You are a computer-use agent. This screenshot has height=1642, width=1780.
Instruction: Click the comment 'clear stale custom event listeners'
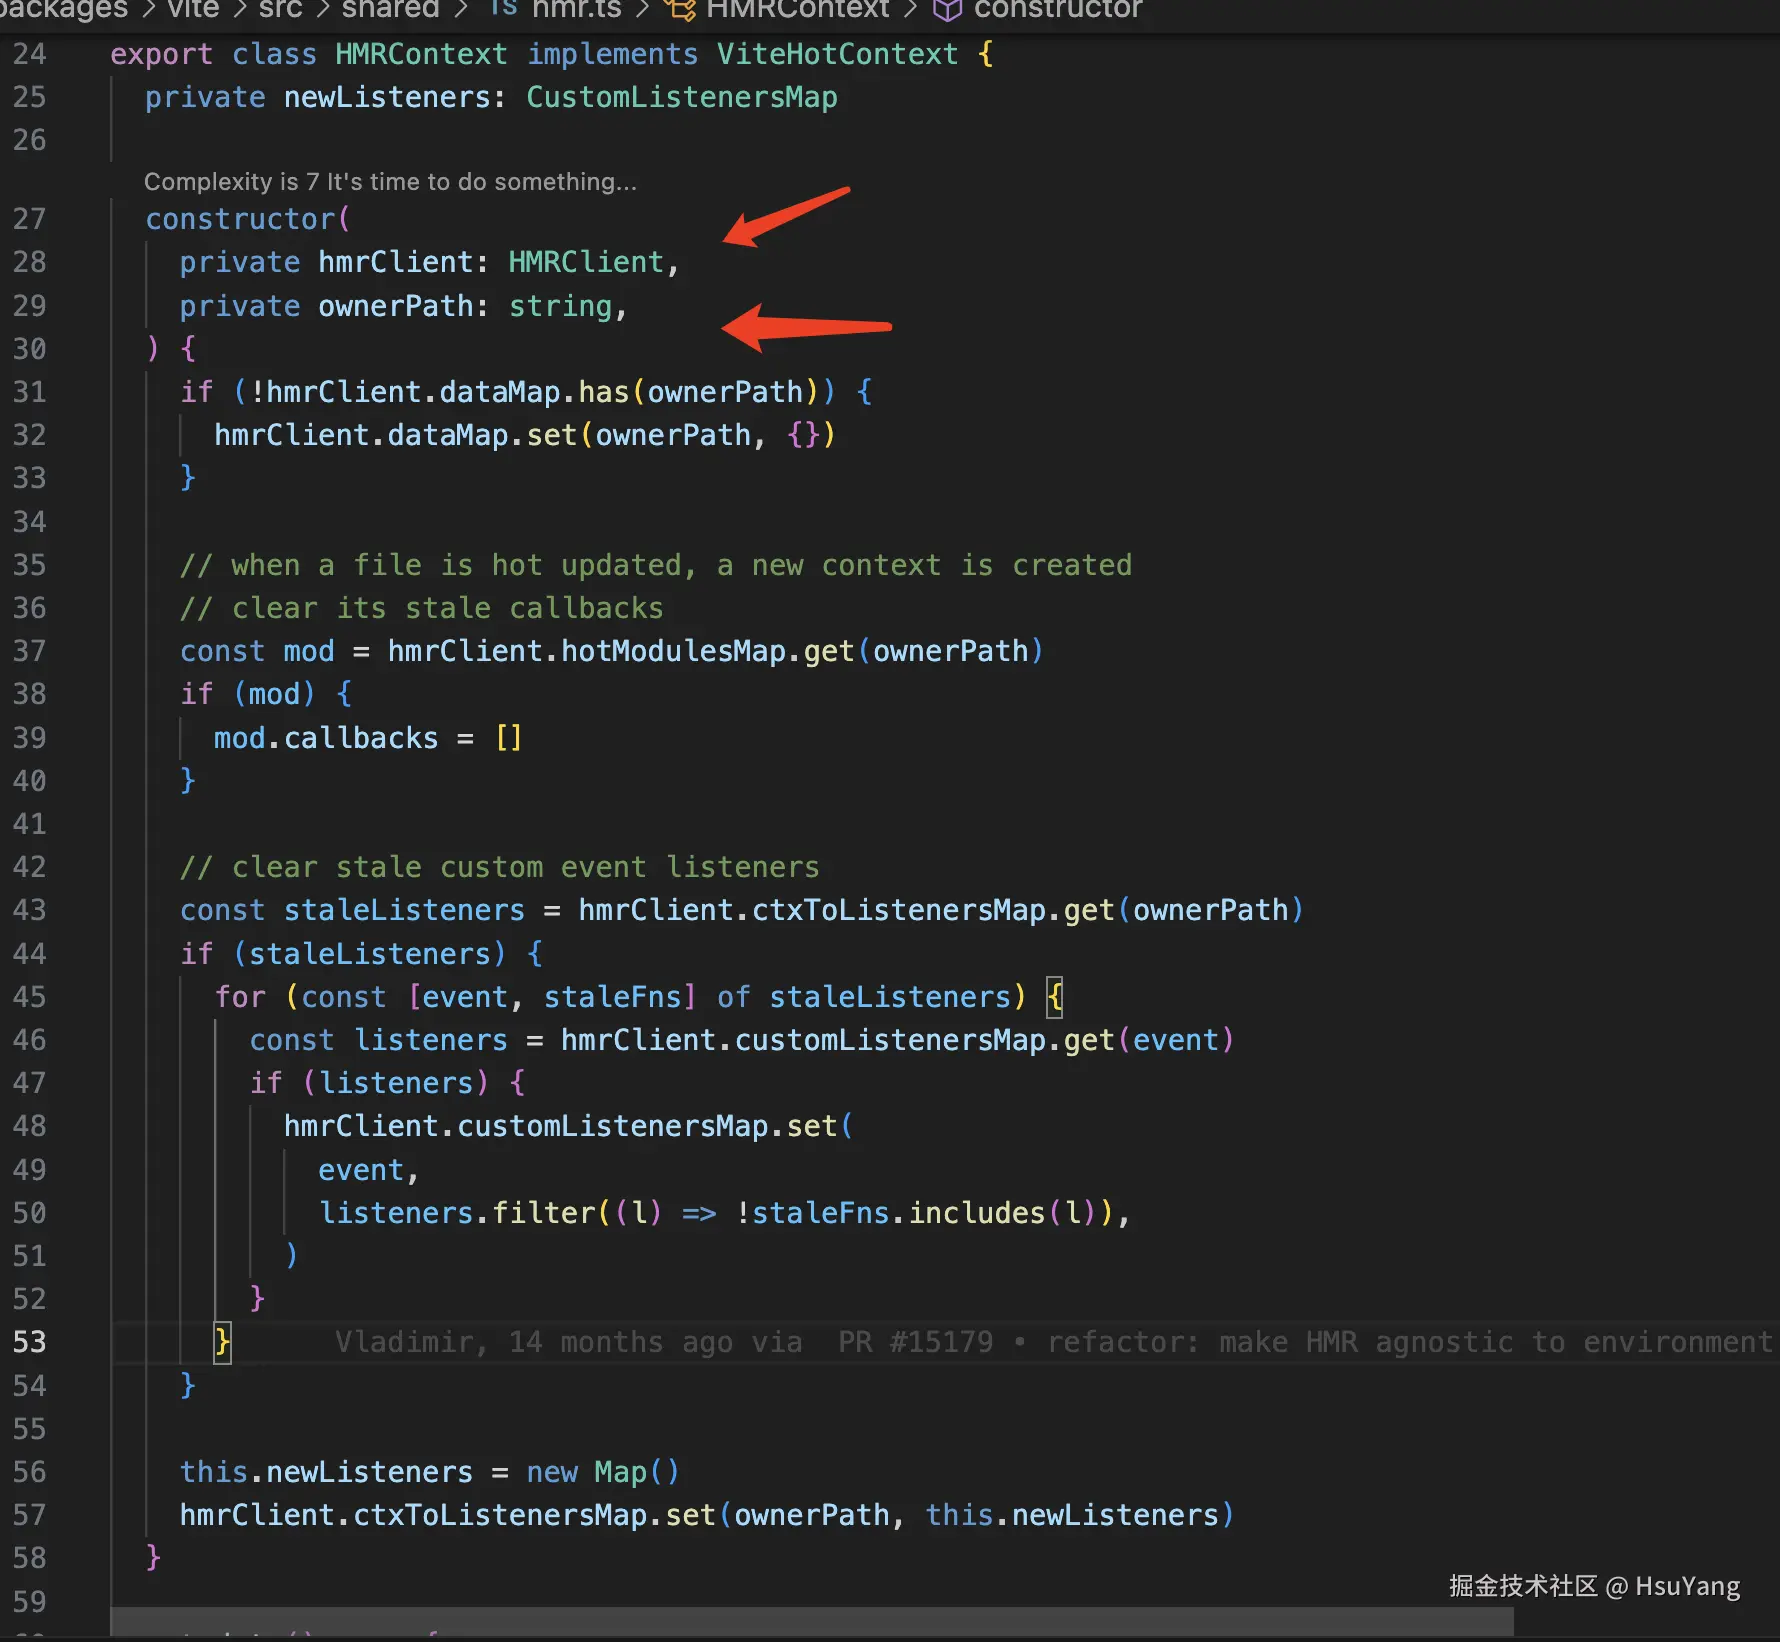pos(499,867)
